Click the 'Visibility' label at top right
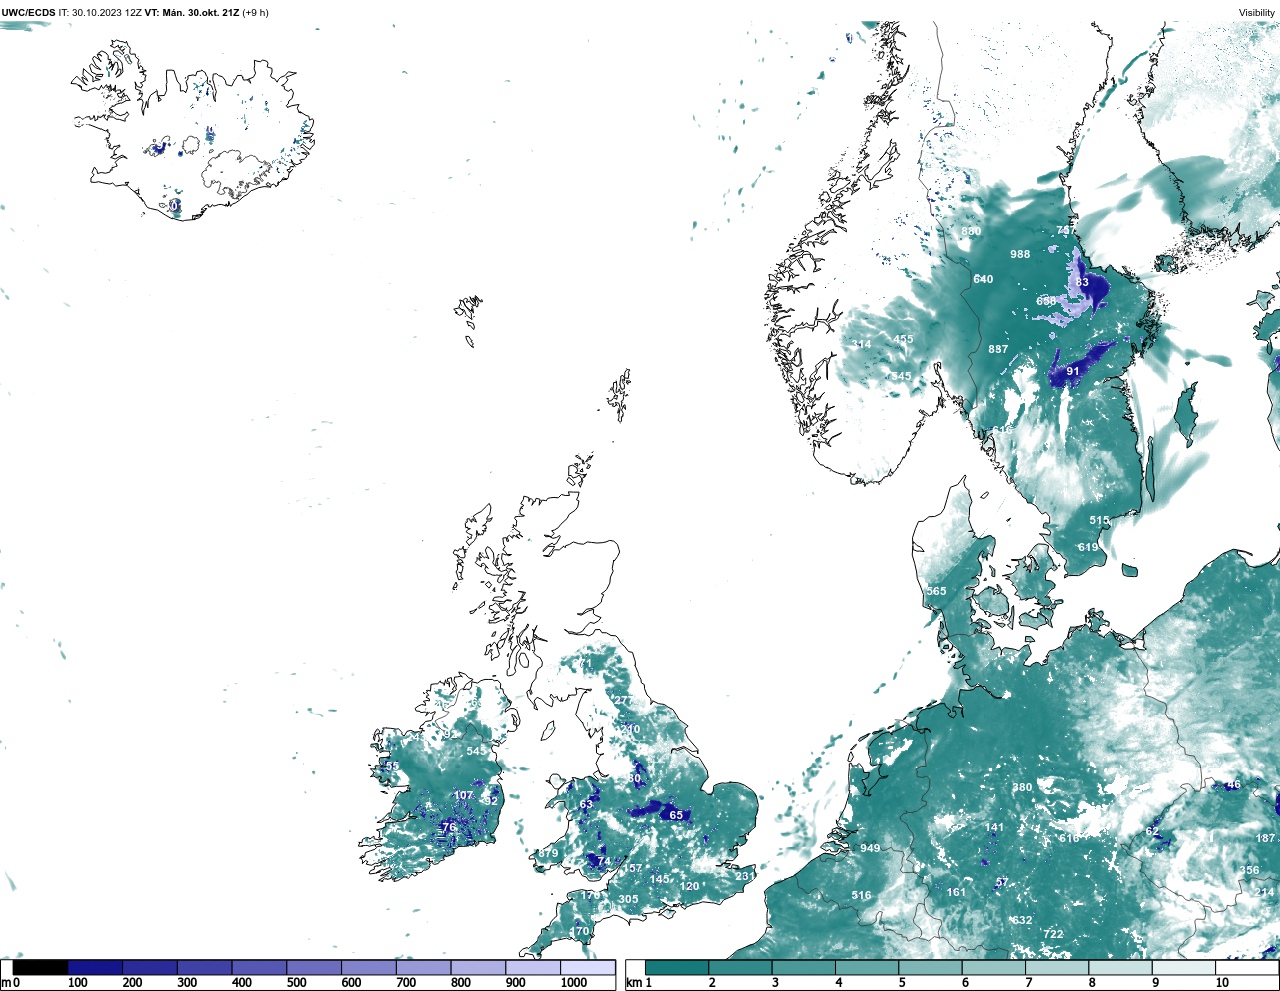1280x991 pixels. pyautogui.click(x=1257, y=13)
